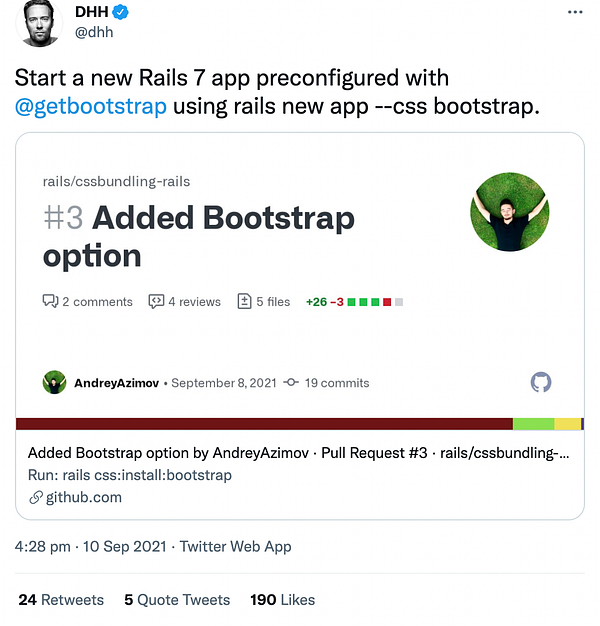The width and height of the screenshot is (600, 626).
Task: Click the commits node icon
Action: tap(291, 382)
